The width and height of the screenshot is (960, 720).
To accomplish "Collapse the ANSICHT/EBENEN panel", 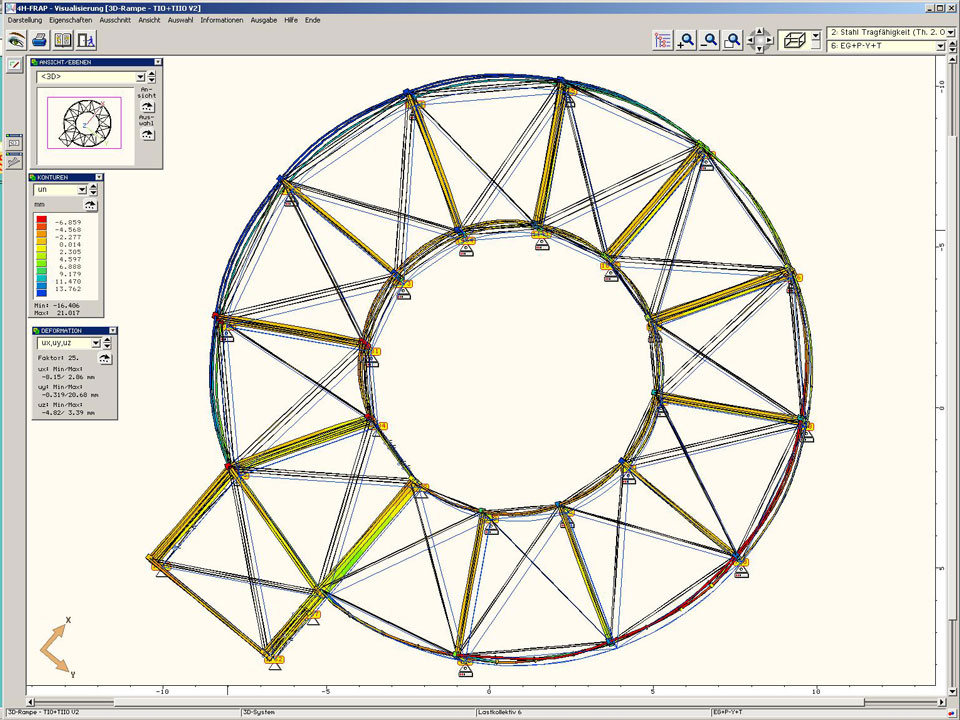I will [157, 62].
